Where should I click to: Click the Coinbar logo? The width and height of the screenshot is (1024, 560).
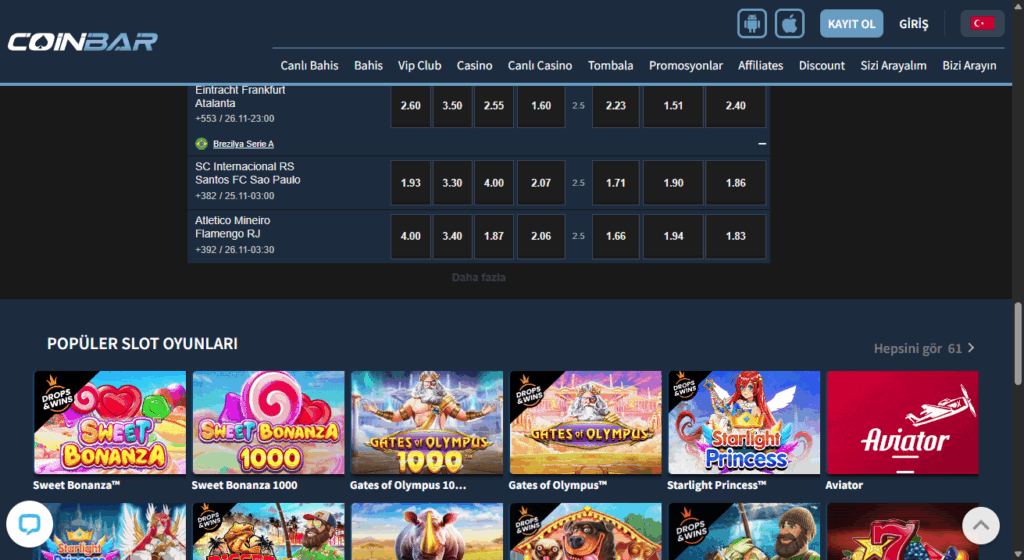coord(83,42)
